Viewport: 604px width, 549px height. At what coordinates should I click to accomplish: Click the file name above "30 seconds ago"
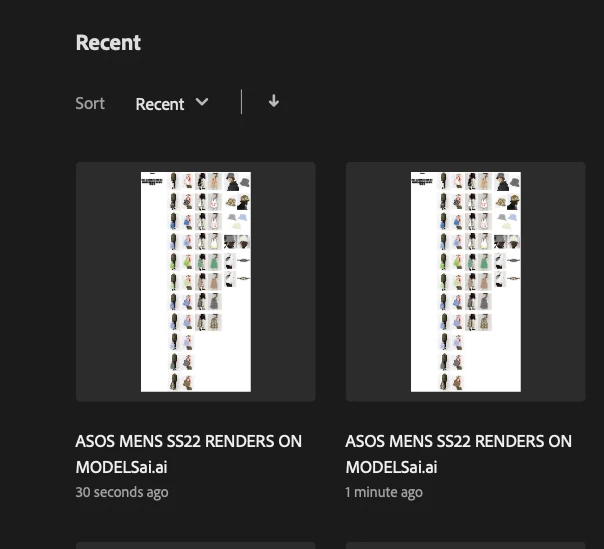(x=189, y=454)
